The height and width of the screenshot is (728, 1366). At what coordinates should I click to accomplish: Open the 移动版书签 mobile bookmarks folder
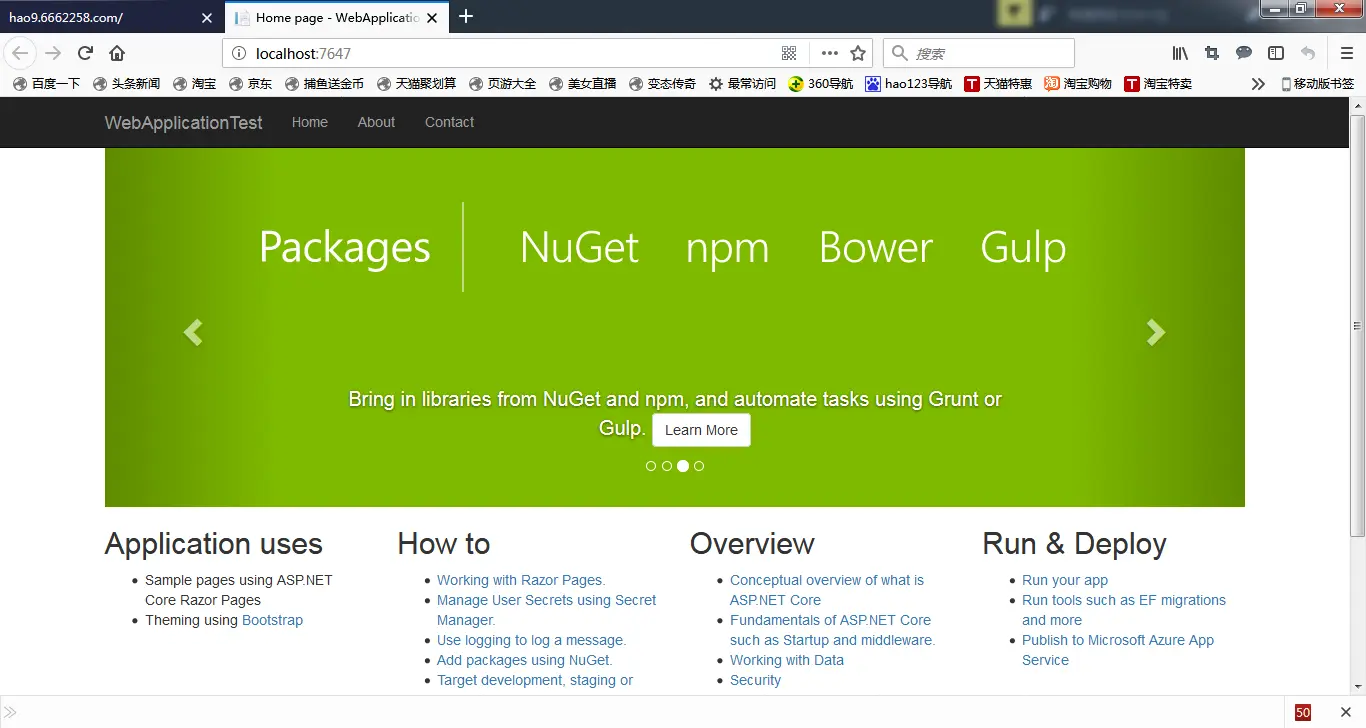pos(1317,84)
